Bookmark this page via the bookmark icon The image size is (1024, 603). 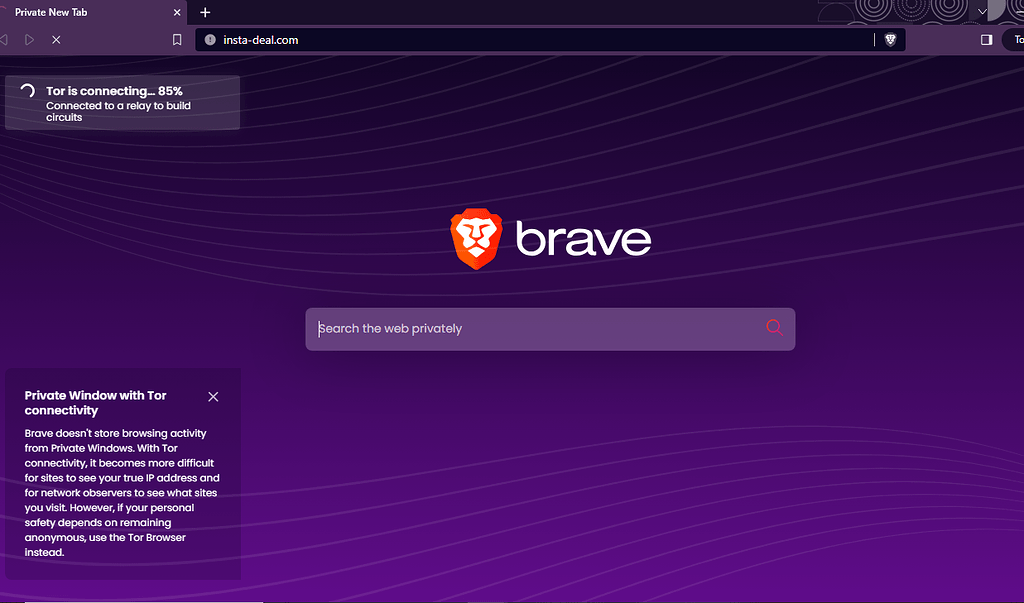[177, 39]
